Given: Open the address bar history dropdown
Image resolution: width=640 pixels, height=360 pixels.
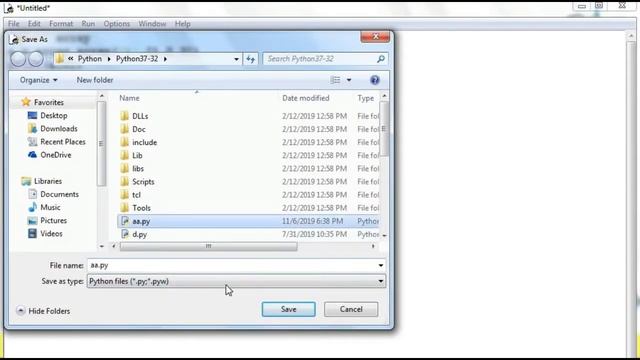Looking at the screenshot, I should [x=236, y=59].
